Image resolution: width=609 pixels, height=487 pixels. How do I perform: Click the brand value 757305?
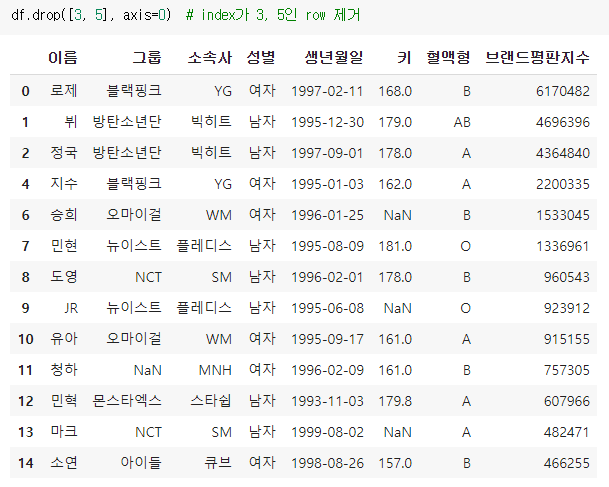pyautogui.click(x=567, y=370)
